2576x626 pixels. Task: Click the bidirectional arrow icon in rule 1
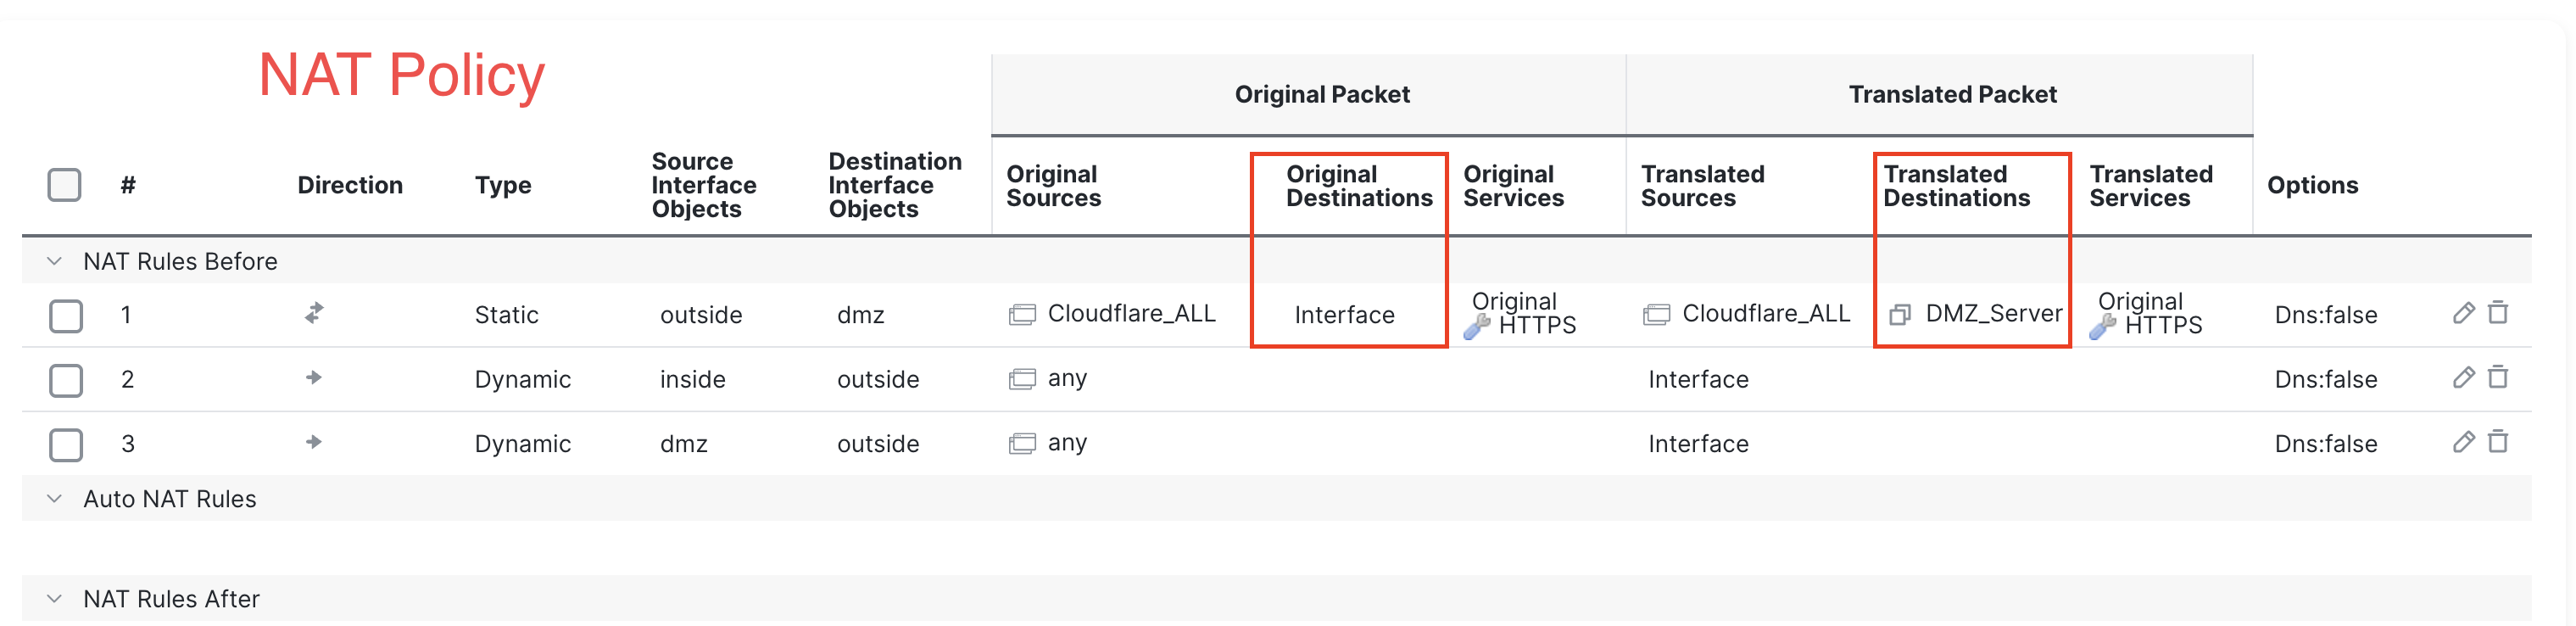click(314, 313)
